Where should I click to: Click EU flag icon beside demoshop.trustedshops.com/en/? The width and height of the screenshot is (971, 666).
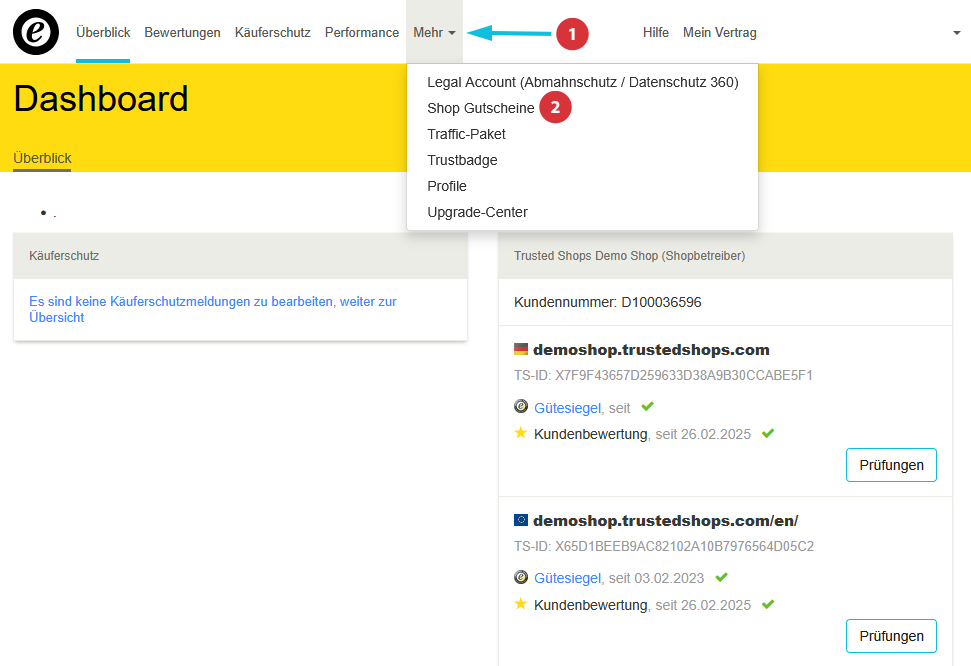click(x=521, y=520)
